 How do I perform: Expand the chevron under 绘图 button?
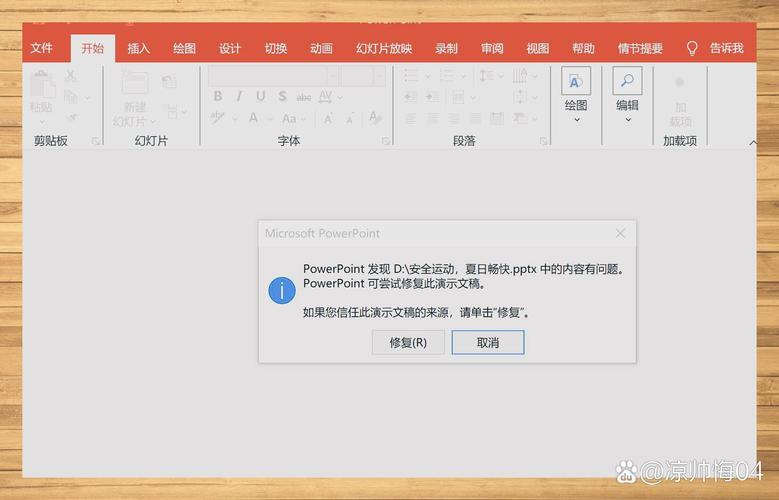[577, 120]
